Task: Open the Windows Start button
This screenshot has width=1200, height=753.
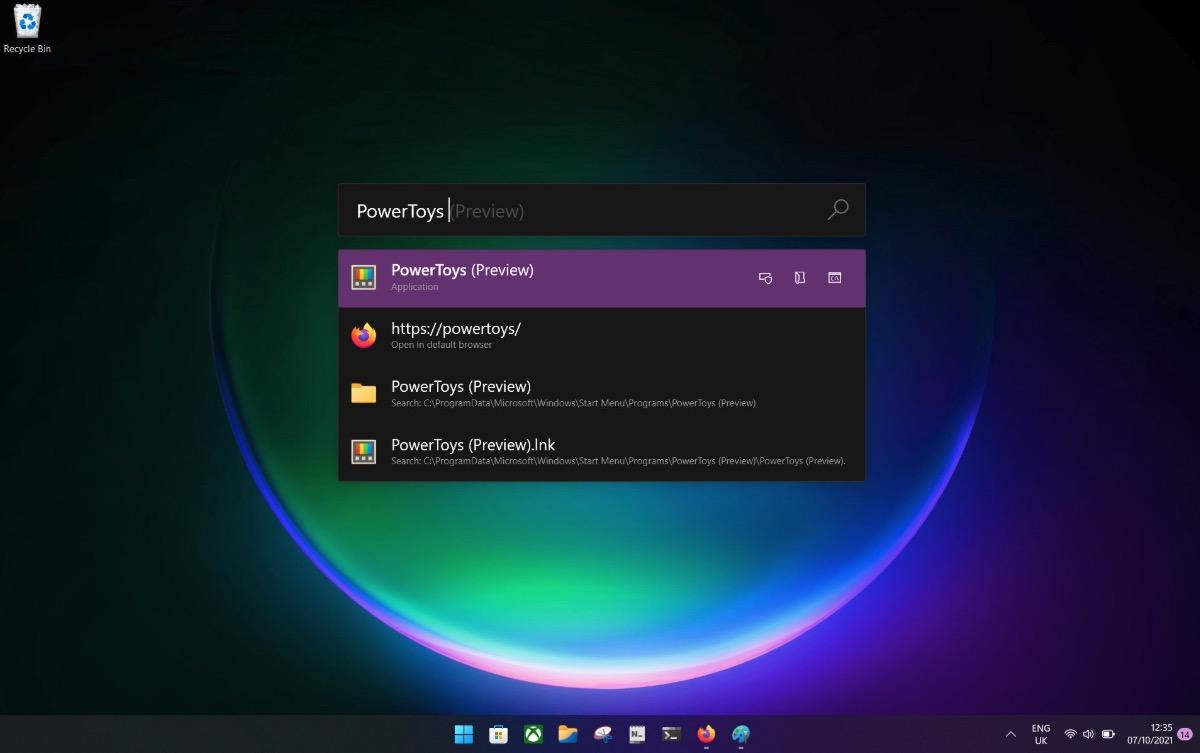Action: click(x=464, y=734)
